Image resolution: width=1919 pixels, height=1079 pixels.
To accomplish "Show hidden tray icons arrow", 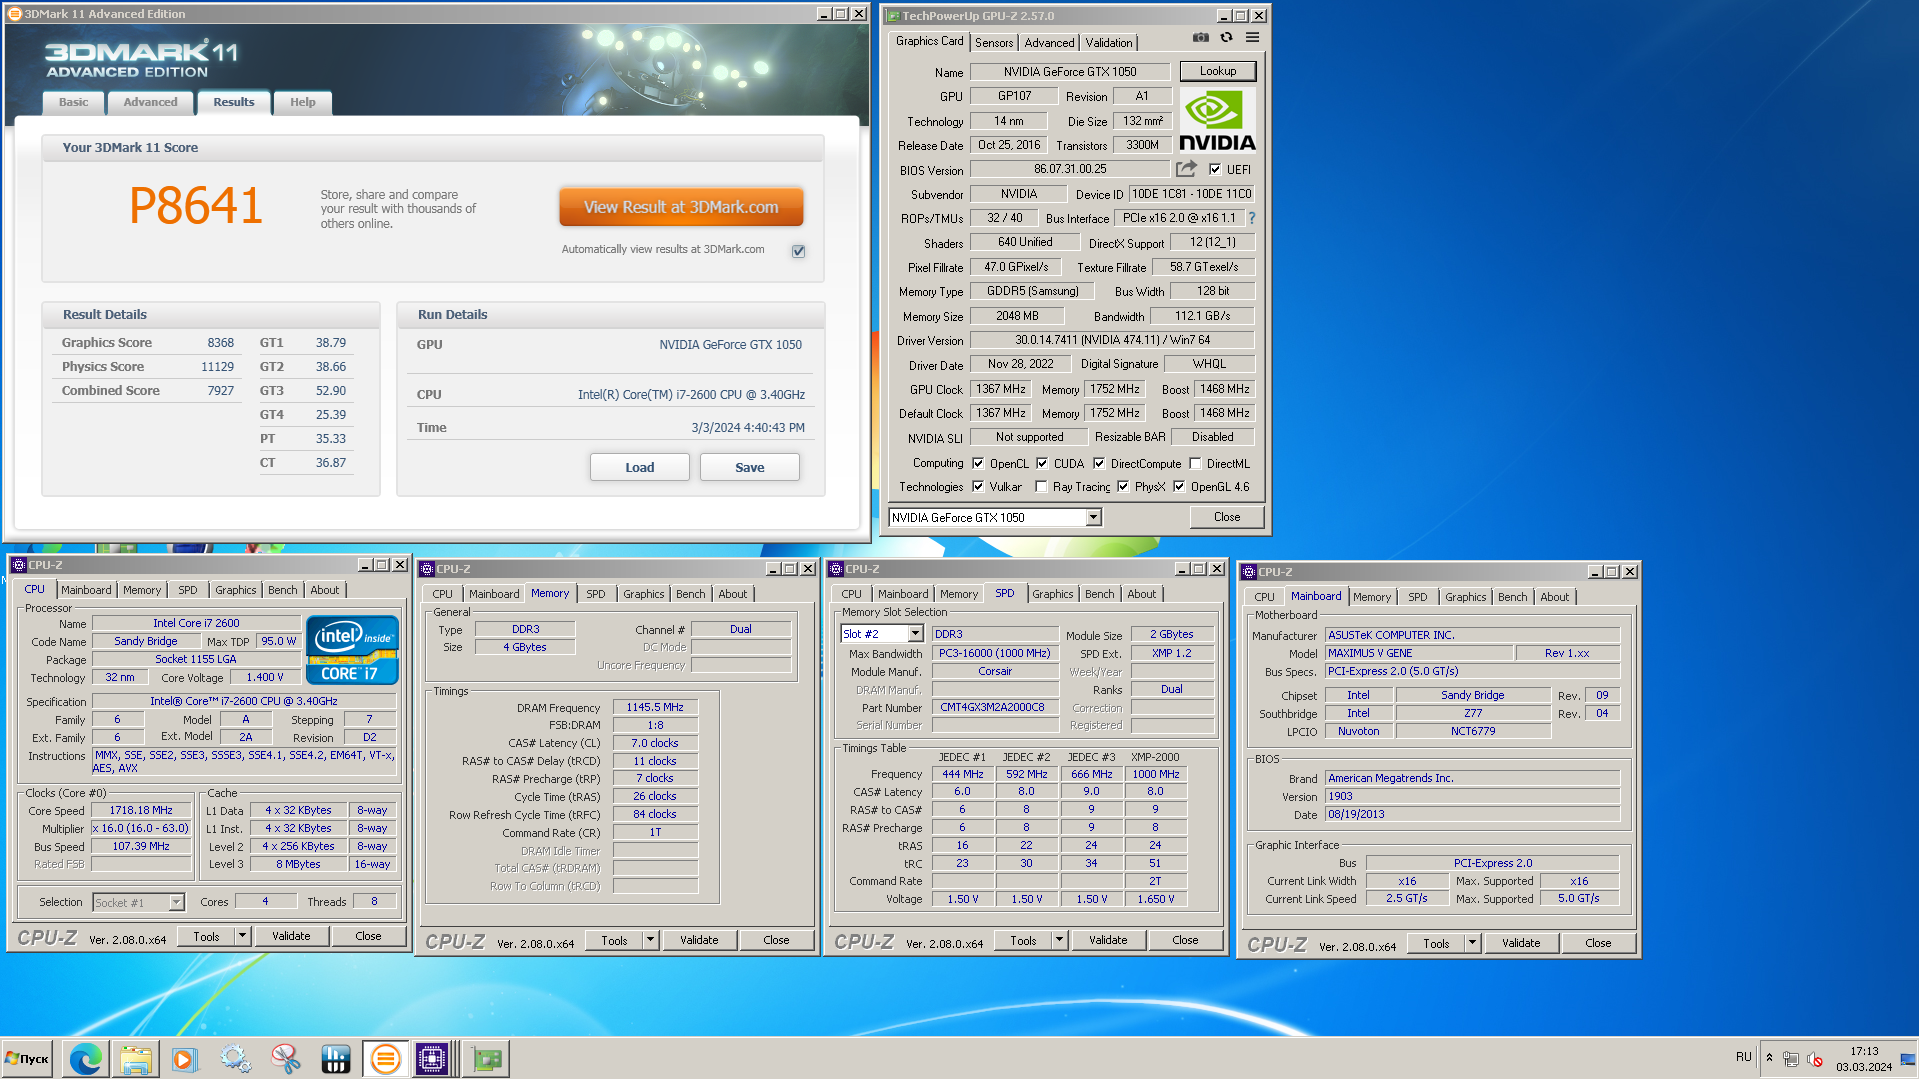I will tap(1769, 1058).
